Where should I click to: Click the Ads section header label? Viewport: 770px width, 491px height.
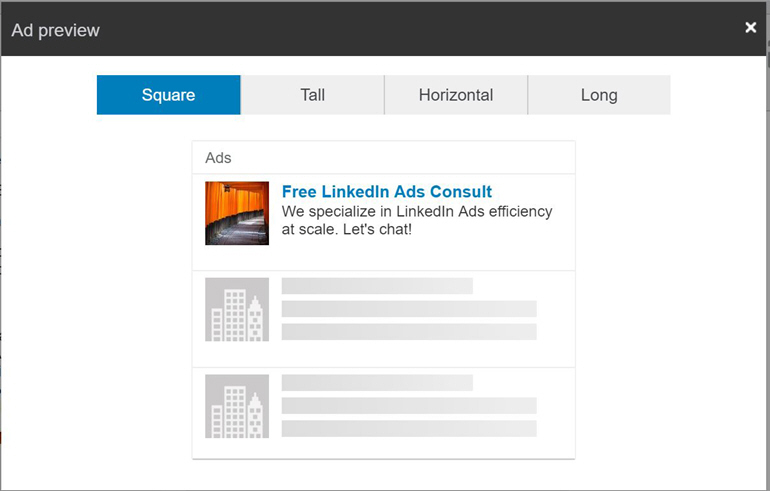[218, 158]
